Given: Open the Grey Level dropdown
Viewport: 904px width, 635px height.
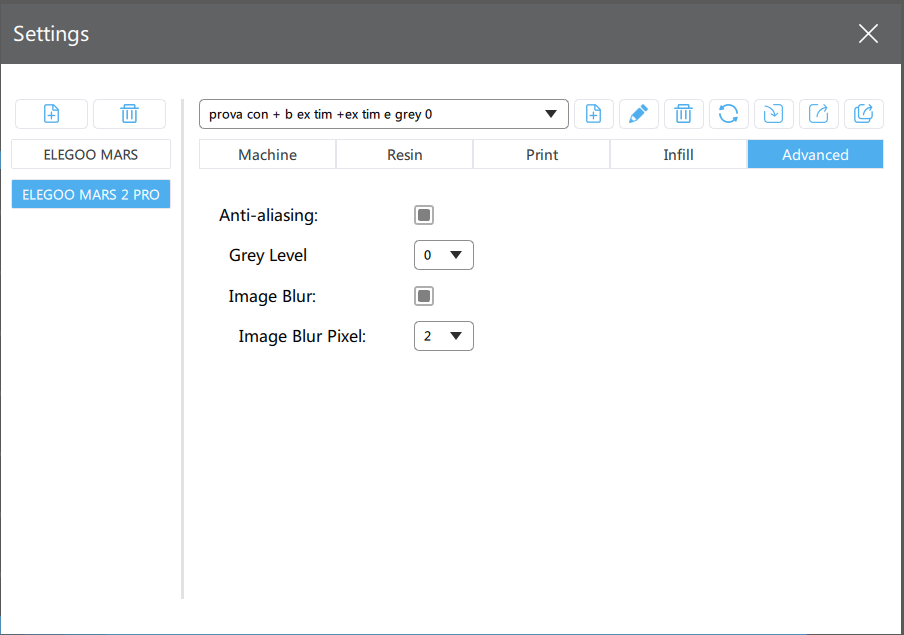Looking at the screenshot, I should tap(443, 255).
